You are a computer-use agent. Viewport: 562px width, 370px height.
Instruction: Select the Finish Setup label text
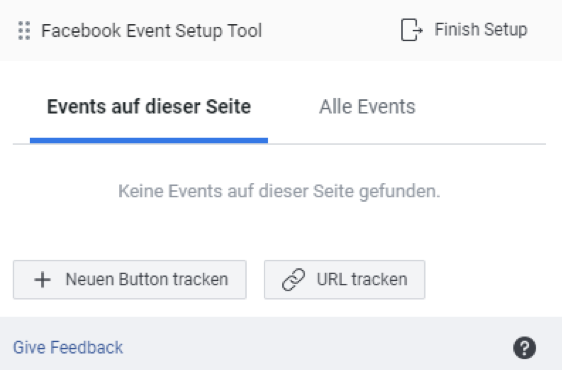click(x=481, y=29)
